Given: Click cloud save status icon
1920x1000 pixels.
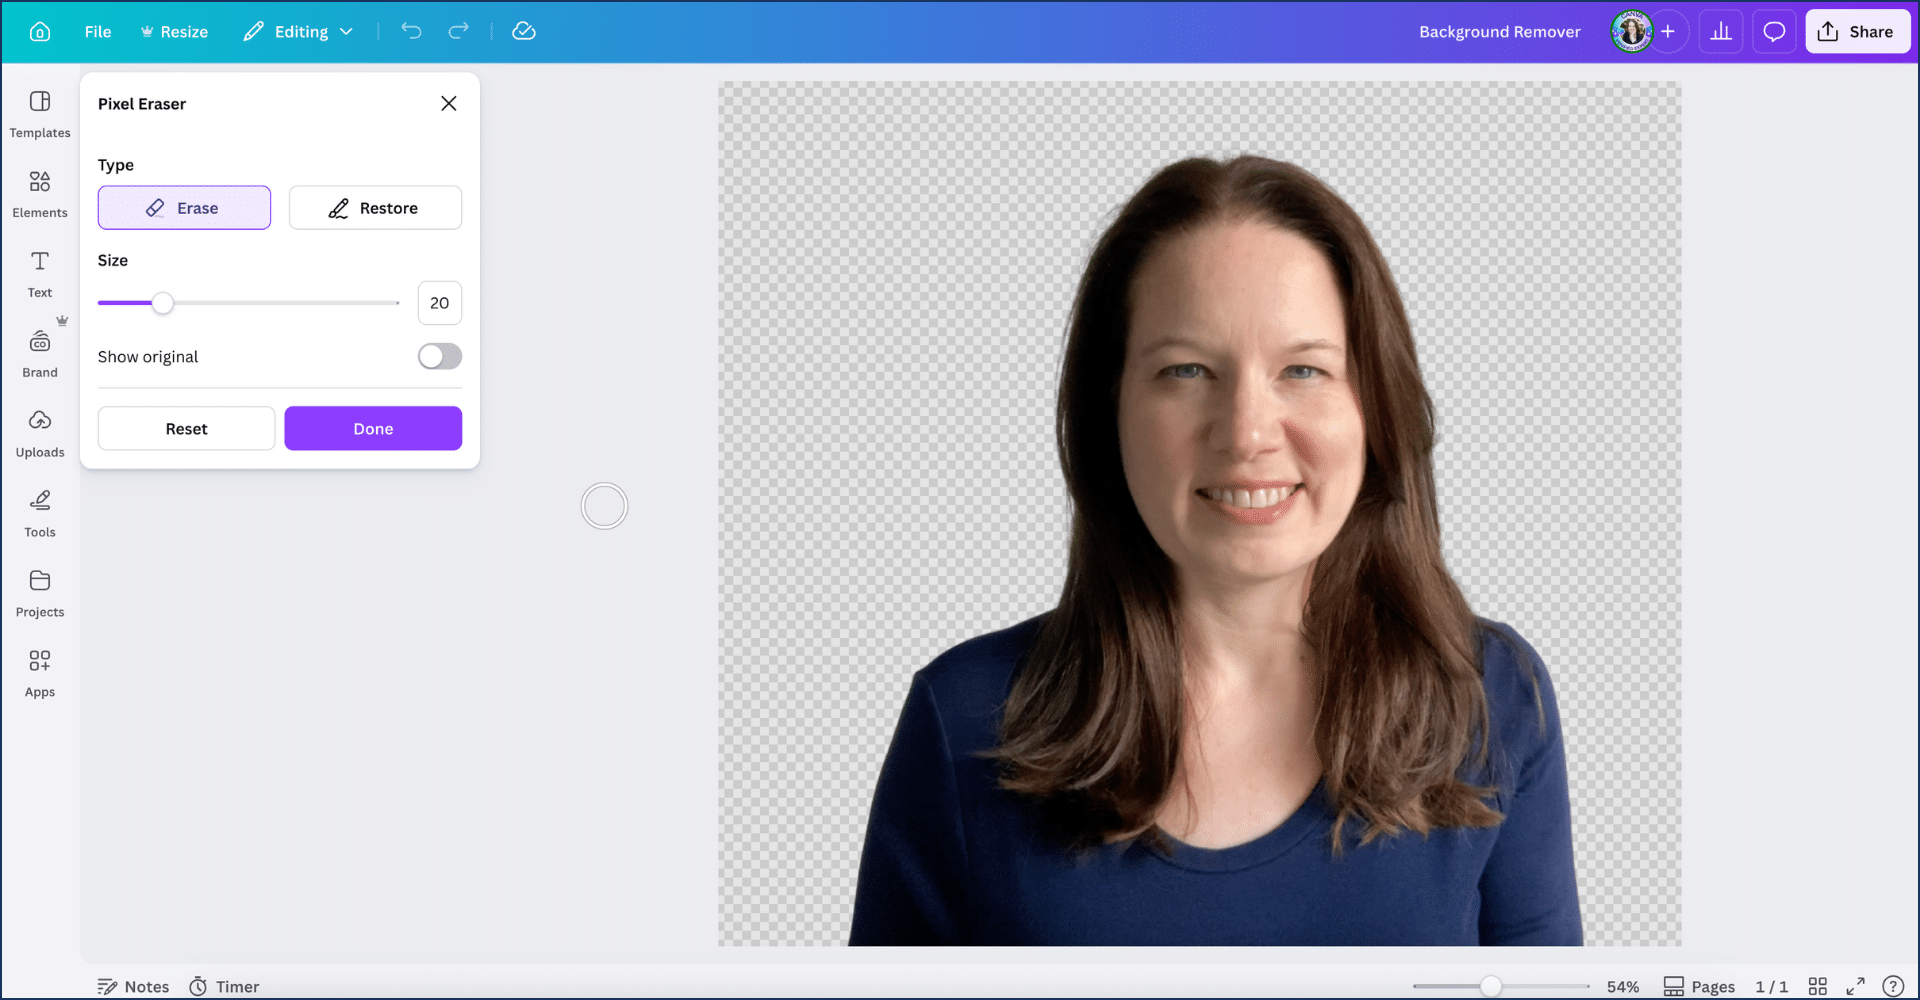Looking at the screenshot, I should [524, 31].
